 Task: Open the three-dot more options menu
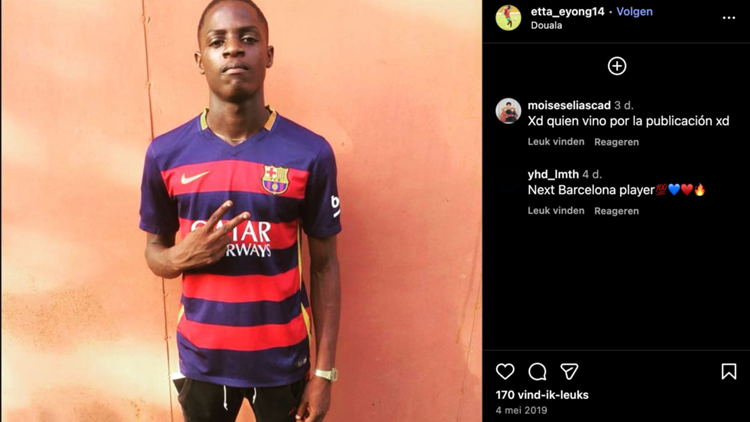pos(728,18)
